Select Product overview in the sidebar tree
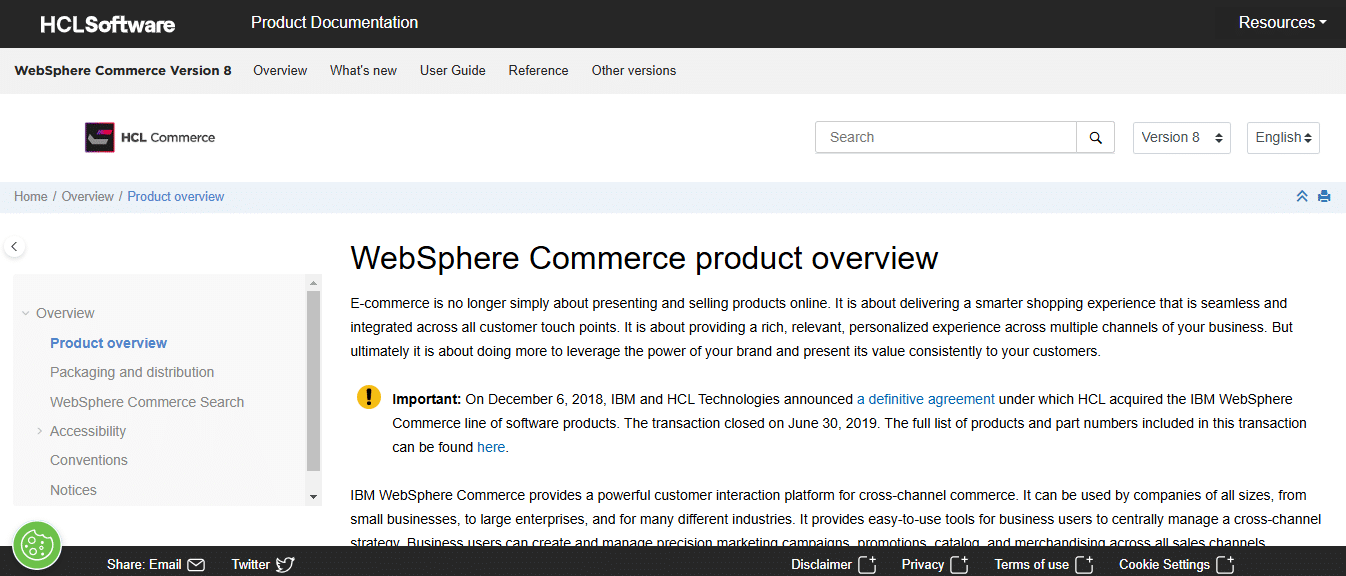This screenshot has width=1346, height=576. pyautogui.click(x=109, y=343)
